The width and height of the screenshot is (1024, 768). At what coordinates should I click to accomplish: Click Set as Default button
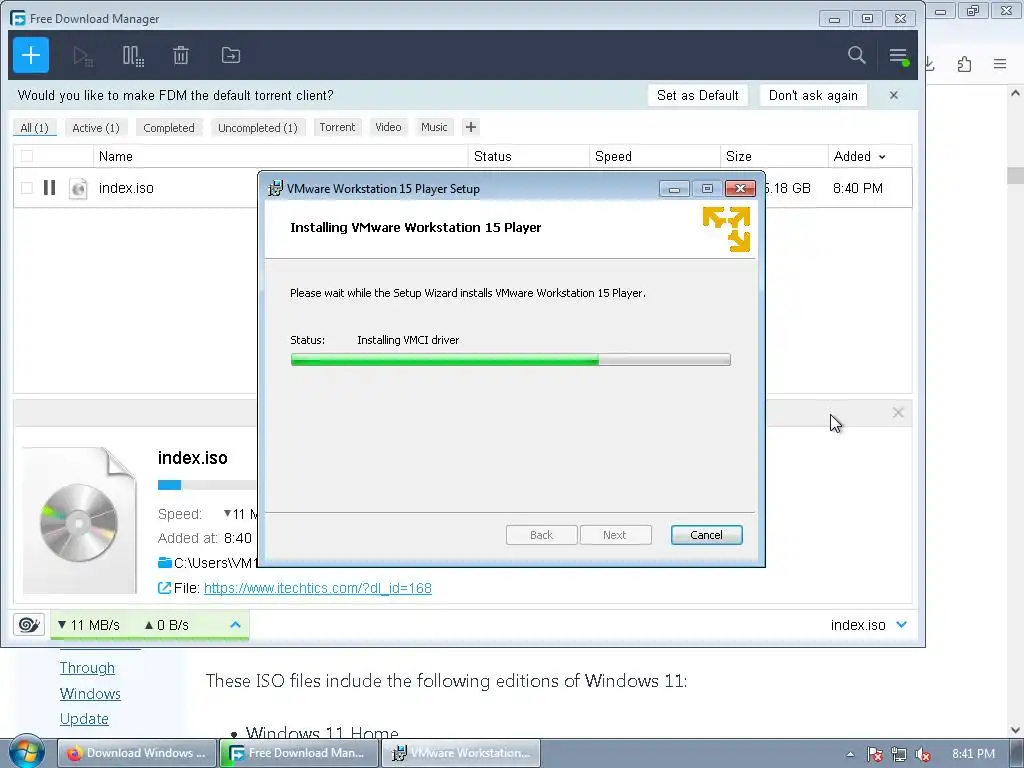(x=697, y=95)
